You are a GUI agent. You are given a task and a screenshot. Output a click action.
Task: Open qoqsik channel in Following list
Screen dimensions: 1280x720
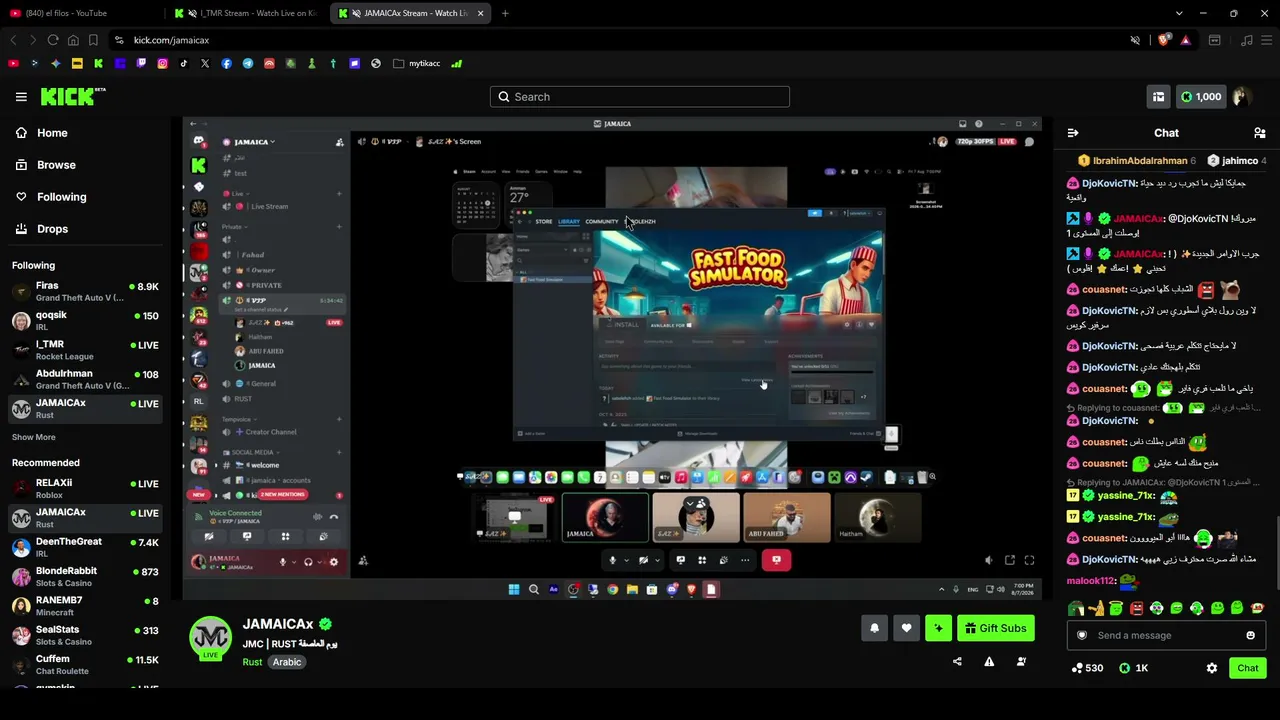[84, 321]
